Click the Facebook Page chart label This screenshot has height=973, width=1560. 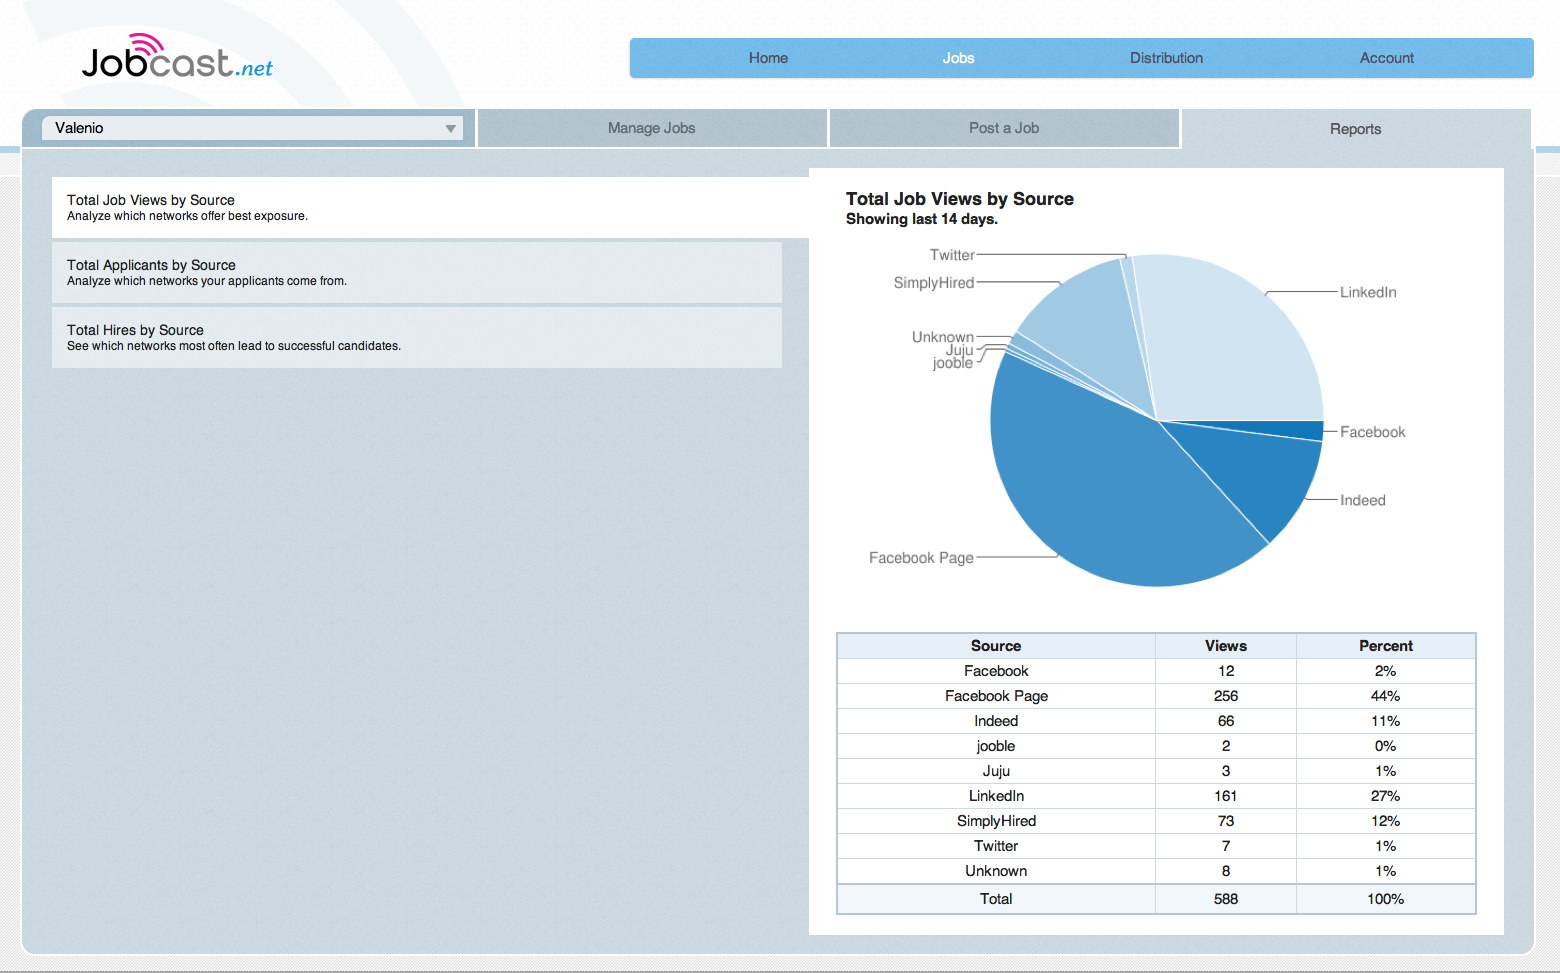[921, 558]
